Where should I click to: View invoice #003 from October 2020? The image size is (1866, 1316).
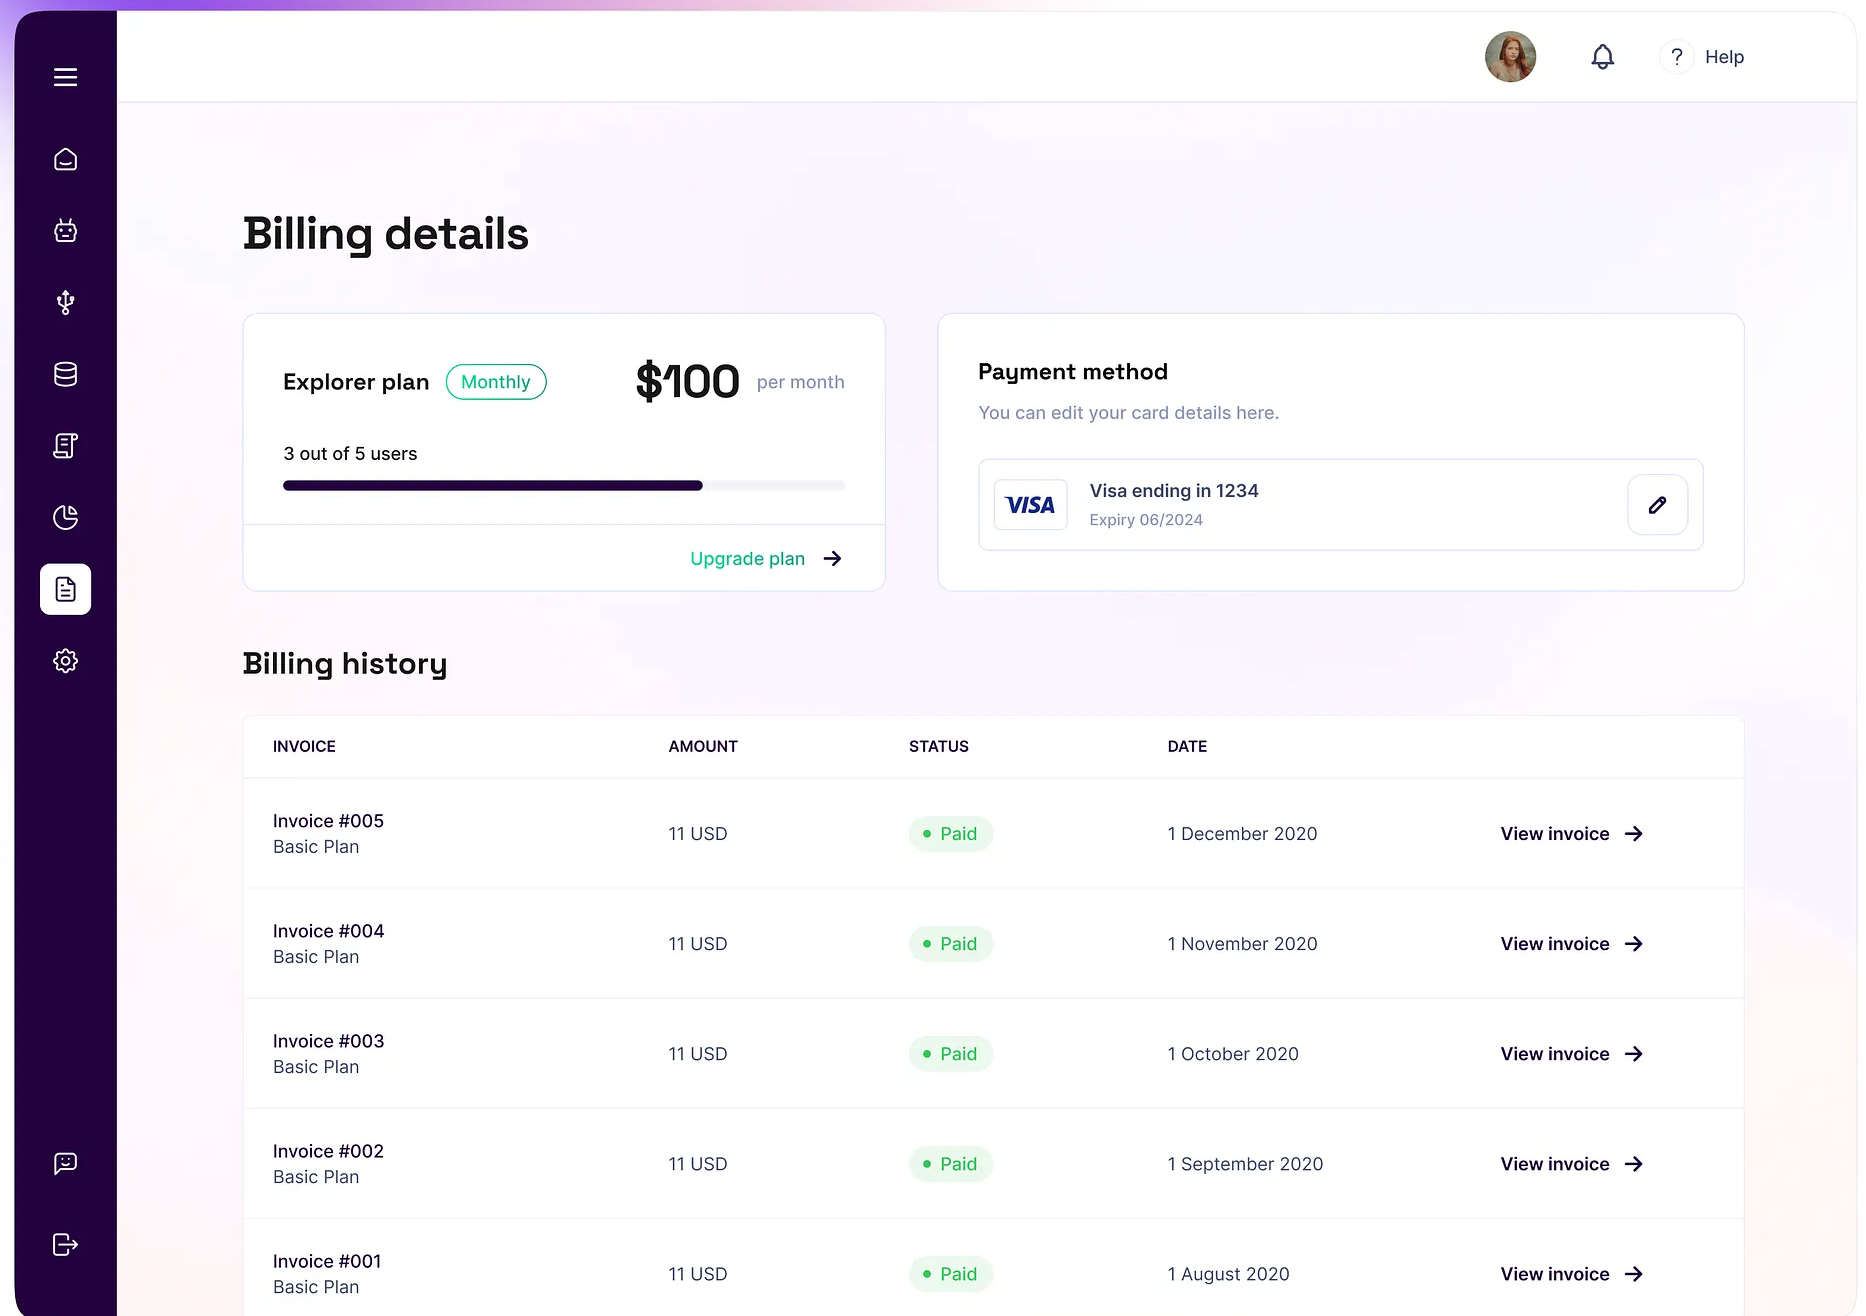[x=1570, y=1054]
